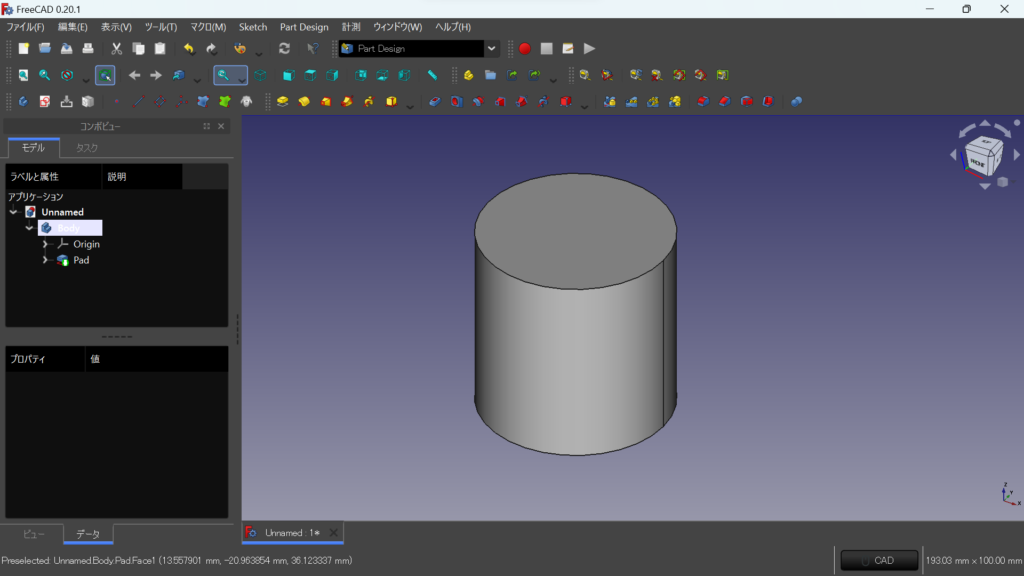Select the Pocket tool icon
Viewport: 1024px width, 576px height.
[x=435, y=101]
